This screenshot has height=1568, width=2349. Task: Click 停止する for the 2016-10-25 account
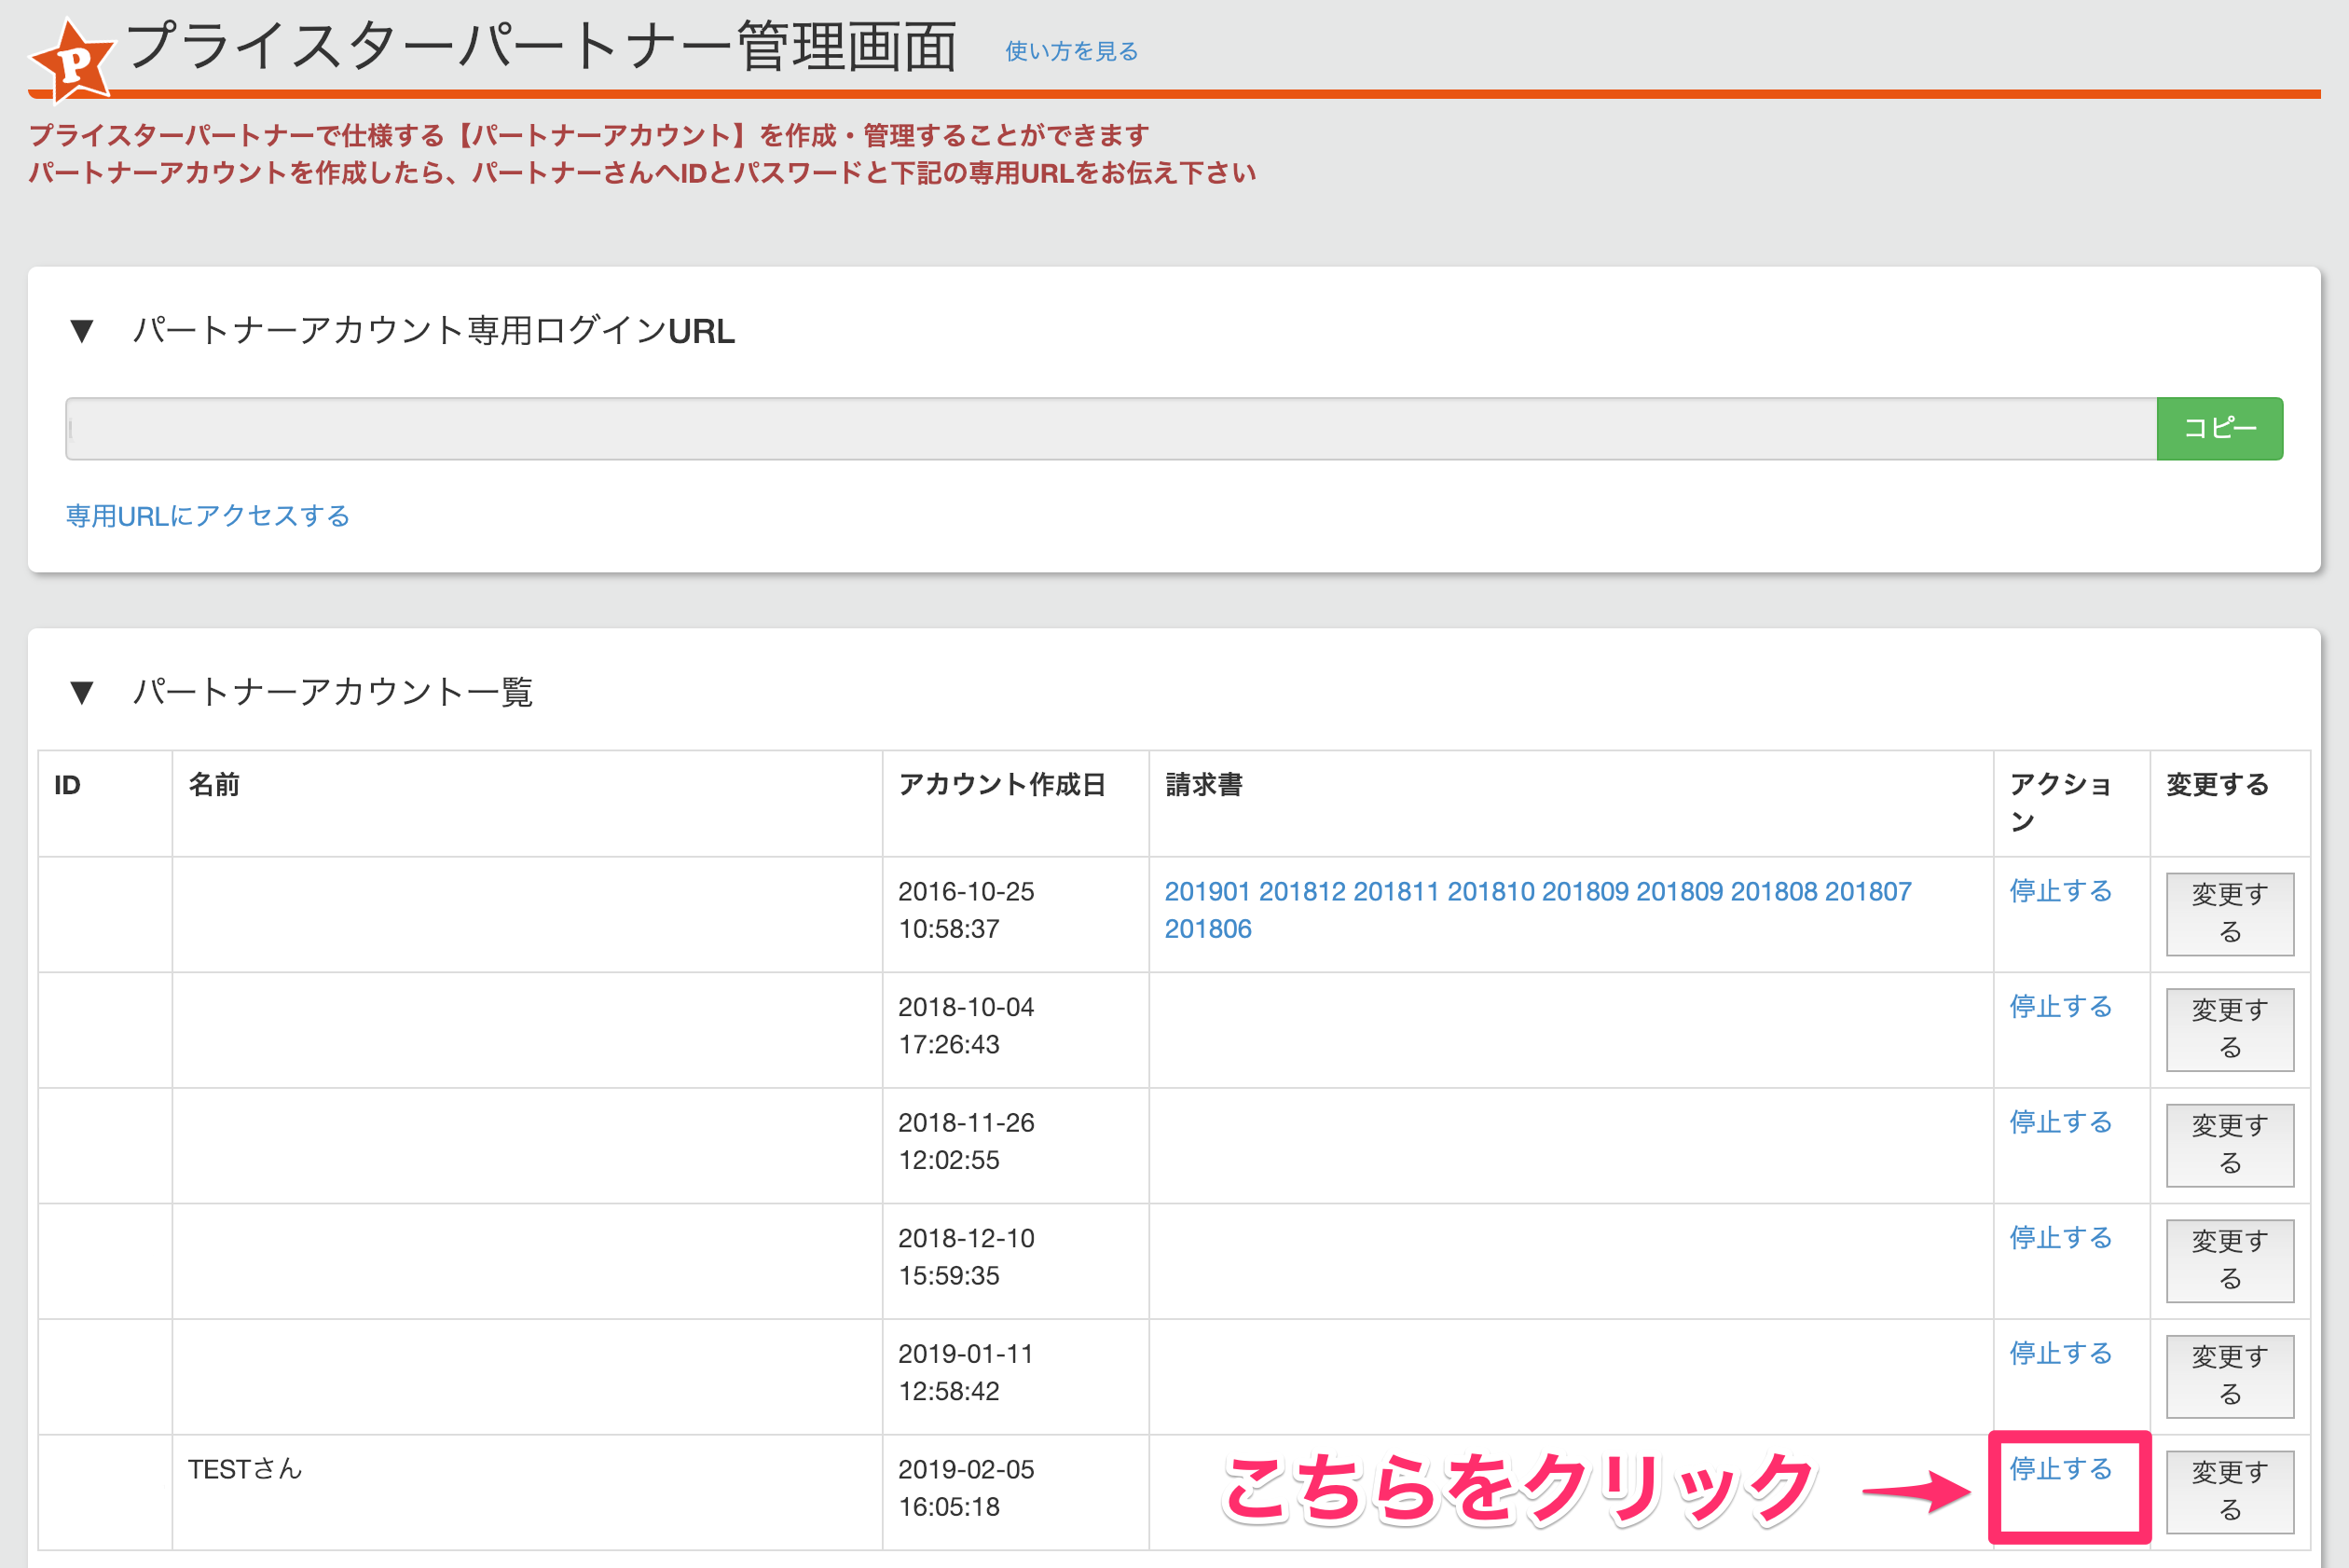tap(2061, 891)
